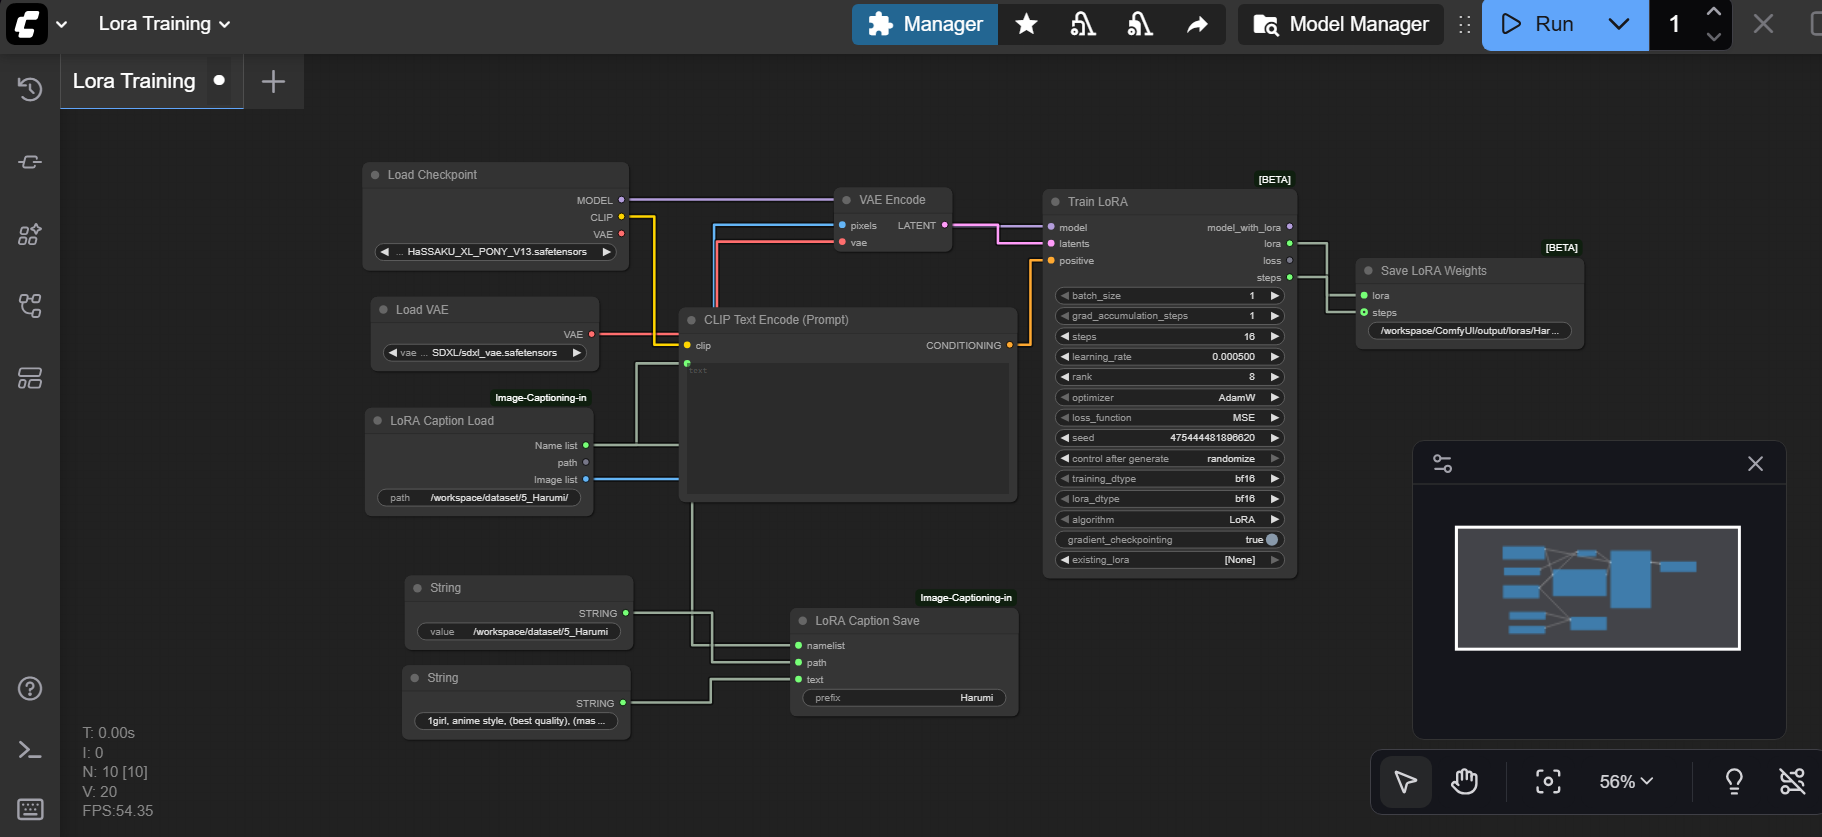This screenshot has height=837, width=1822.
Task: Toggle gradient_checkpointing in Train LoRA
Action: click(1271, 540)
